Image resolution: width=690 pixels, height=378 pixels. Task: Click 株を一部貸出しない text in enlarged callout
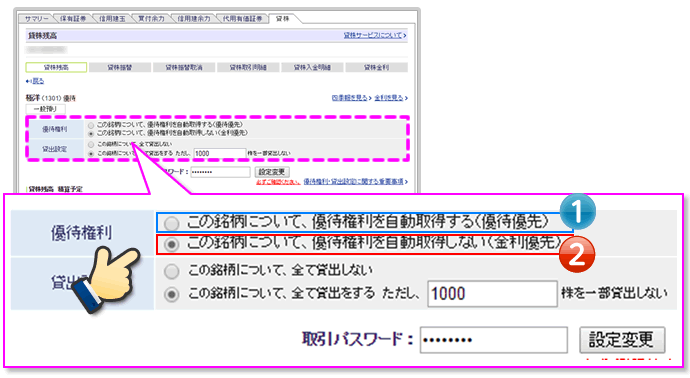(614, 293)
